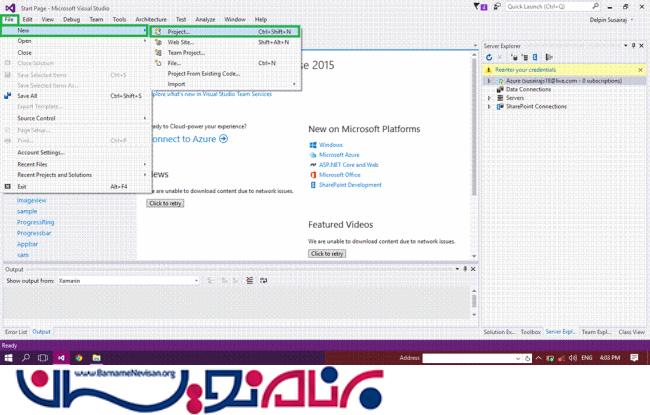The width and height of the screenshot is (650, 415).
Task: Click the Output panel vertical scrollbar
Action: point(474,303)
